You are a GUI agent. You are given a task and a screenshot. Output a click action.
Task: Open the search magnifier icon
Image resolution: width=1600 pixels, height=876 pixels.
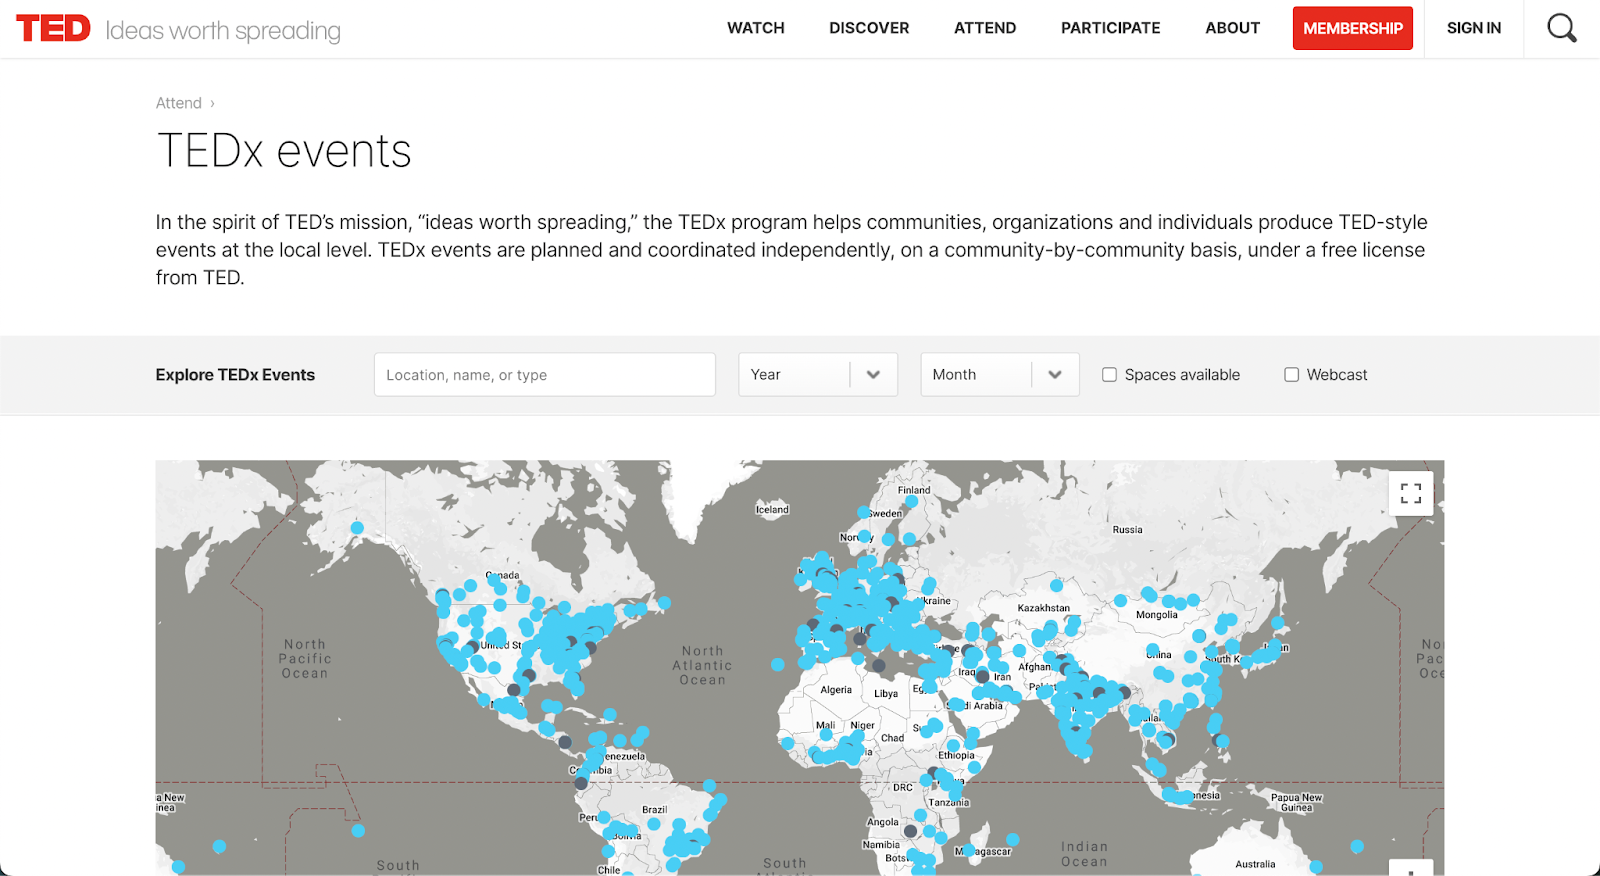click(1561, 28)
